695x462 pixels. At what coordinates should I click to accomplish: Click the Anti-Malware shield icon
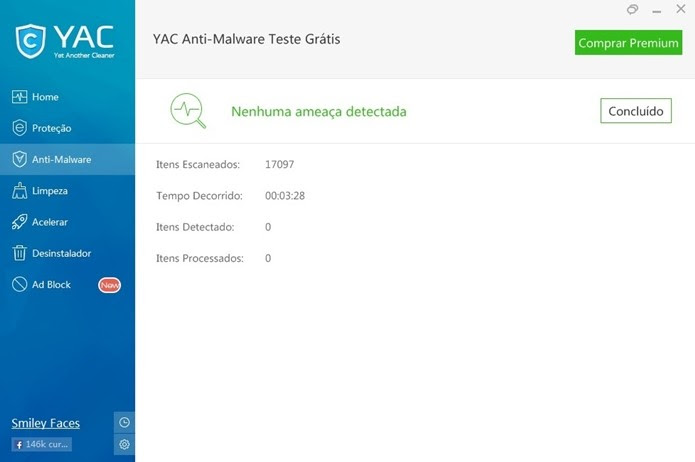click(20, 159)
